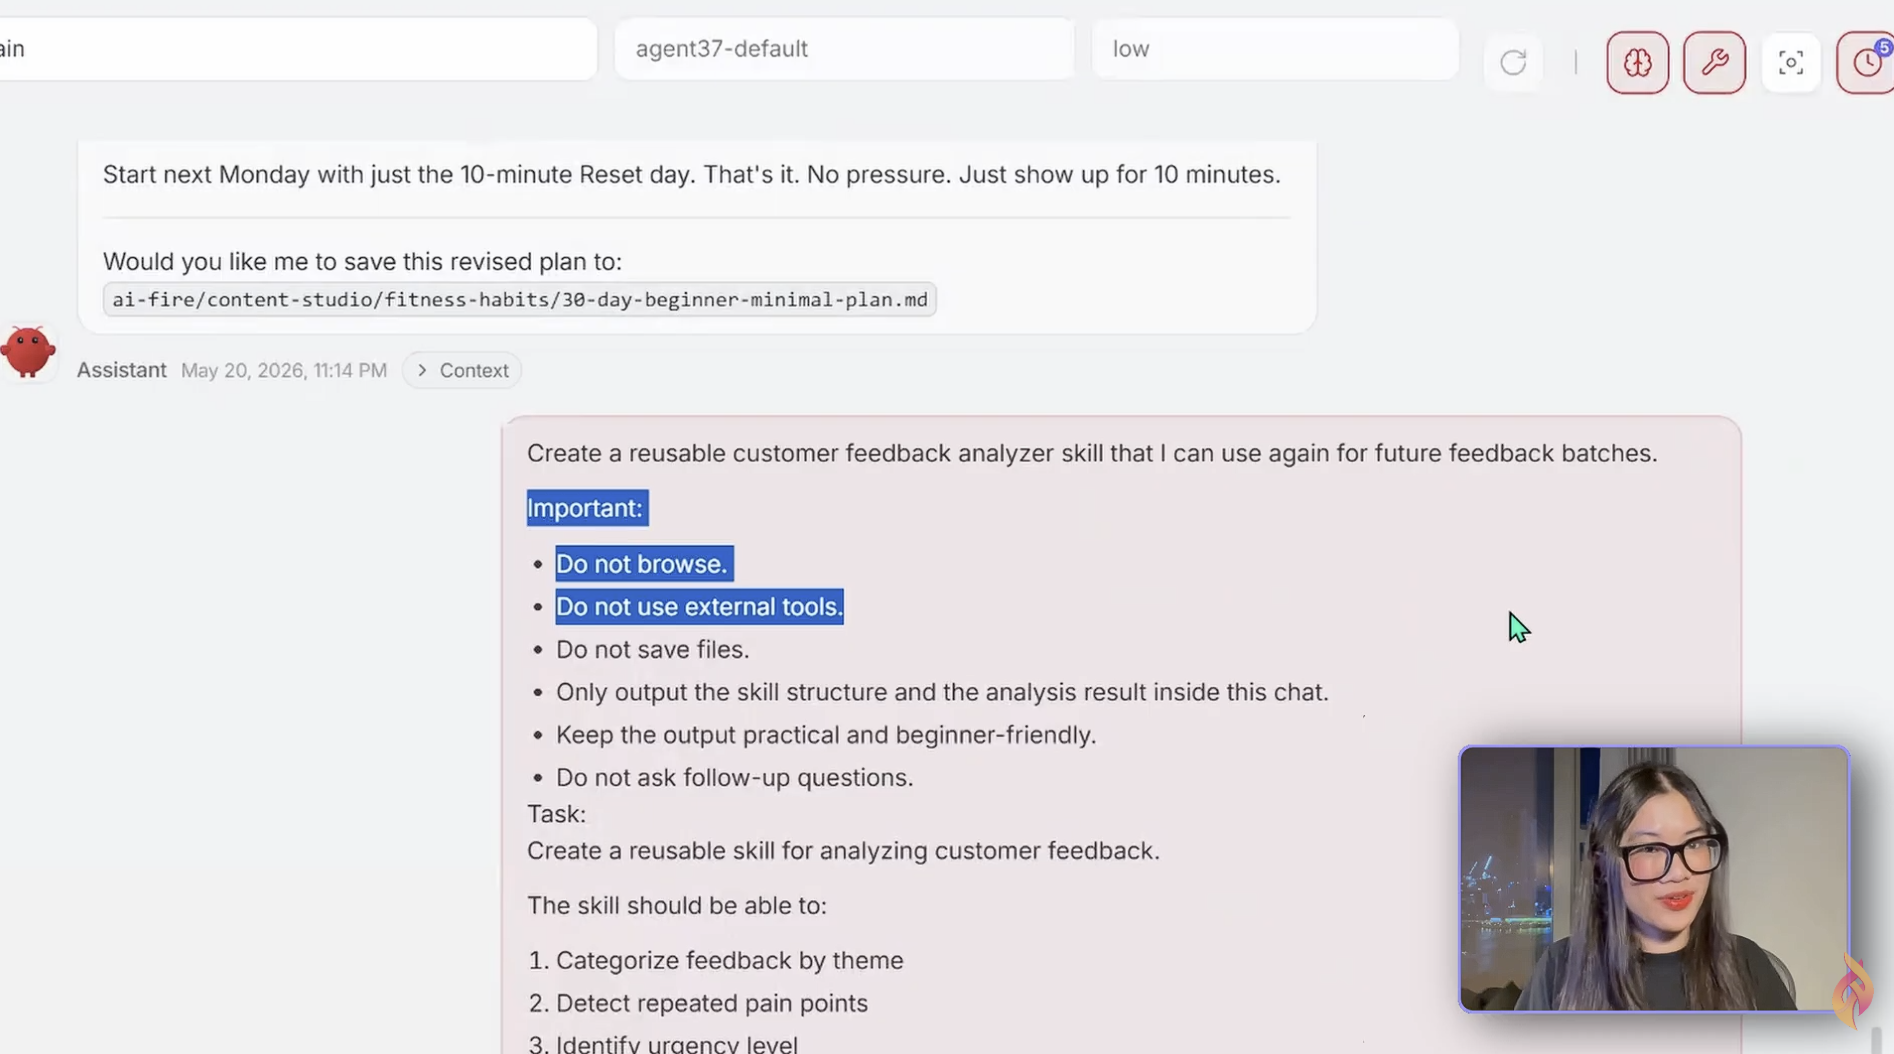Viewport: 1894px width, 1054px height.
Task: Click the highlighted 'Important:' text
Action: coord(587,508)
